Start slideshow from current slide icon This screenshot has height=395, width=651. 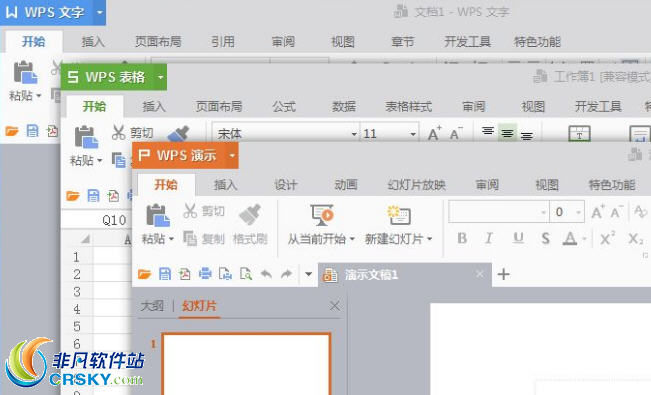(x=322, y=215)
